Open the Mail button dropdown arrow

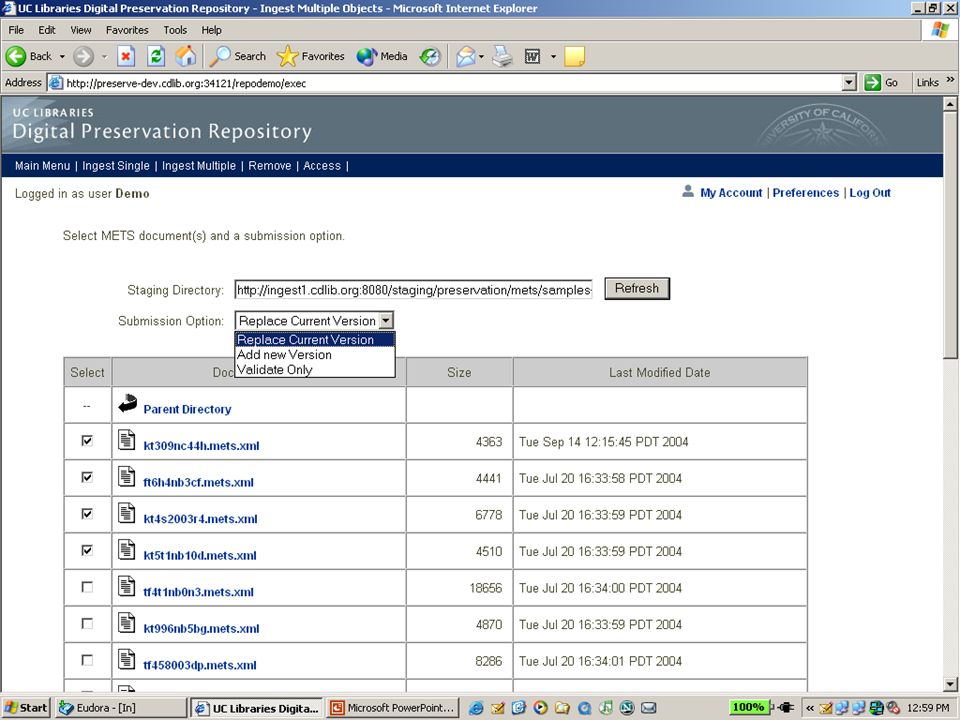(x=481, y=56)
